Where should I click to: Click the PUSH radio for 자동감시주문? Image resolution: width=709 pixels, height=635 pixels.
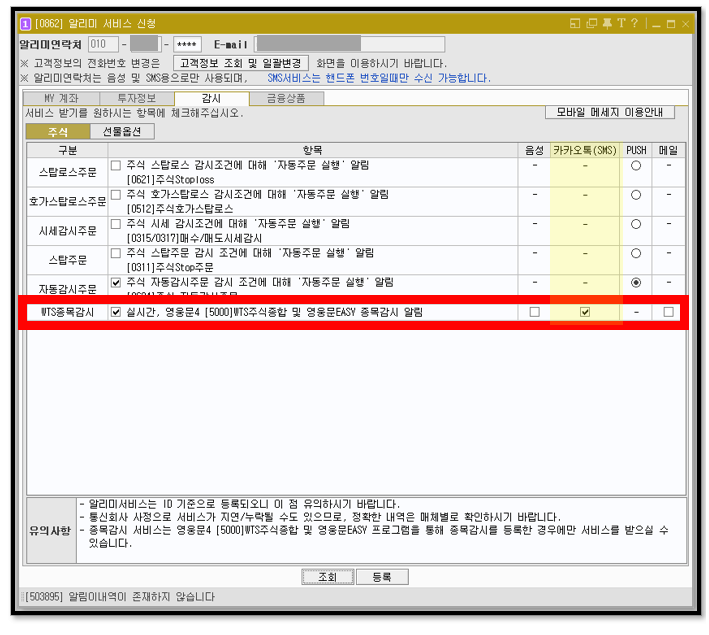tap(636, 283)
